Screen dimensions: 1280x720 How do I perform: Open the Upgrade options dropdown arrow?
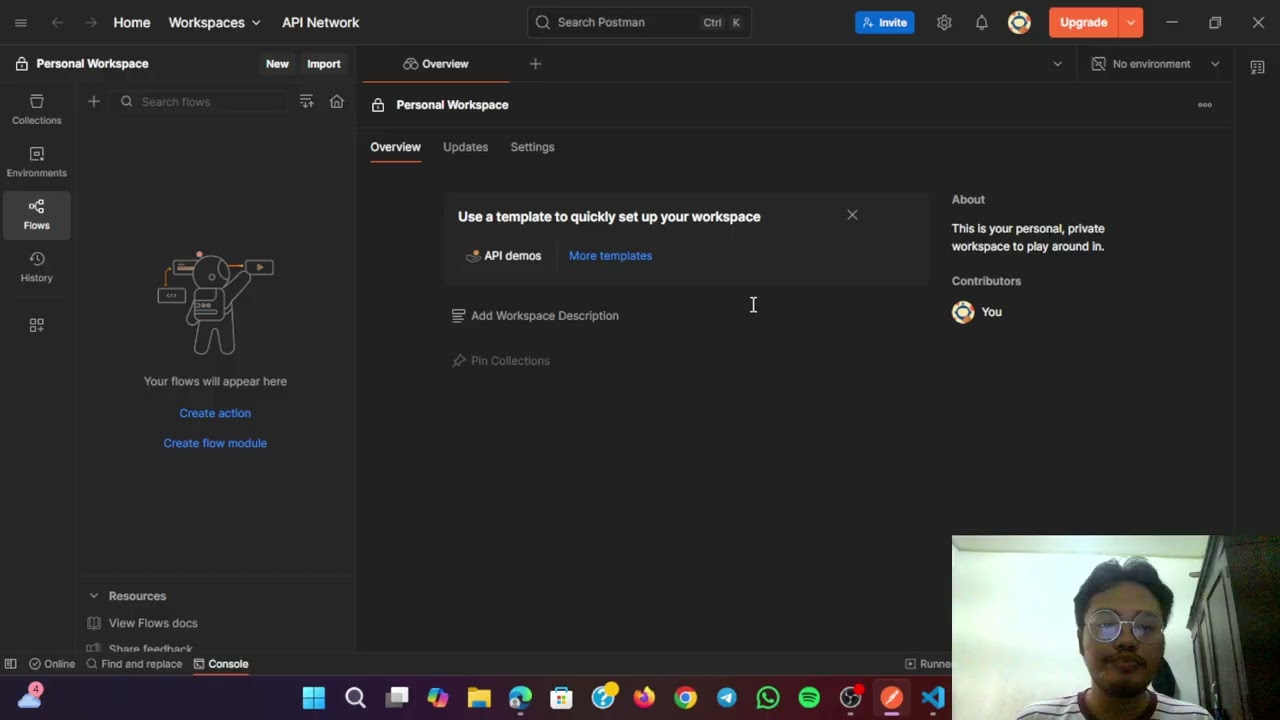tap(1130, 22)
